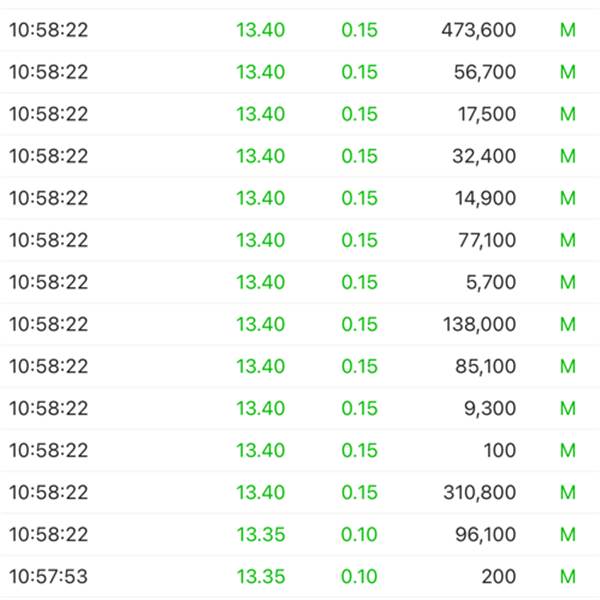Open the trade with volume 17,500
This screenshot has width=600, height=600.
300,114
